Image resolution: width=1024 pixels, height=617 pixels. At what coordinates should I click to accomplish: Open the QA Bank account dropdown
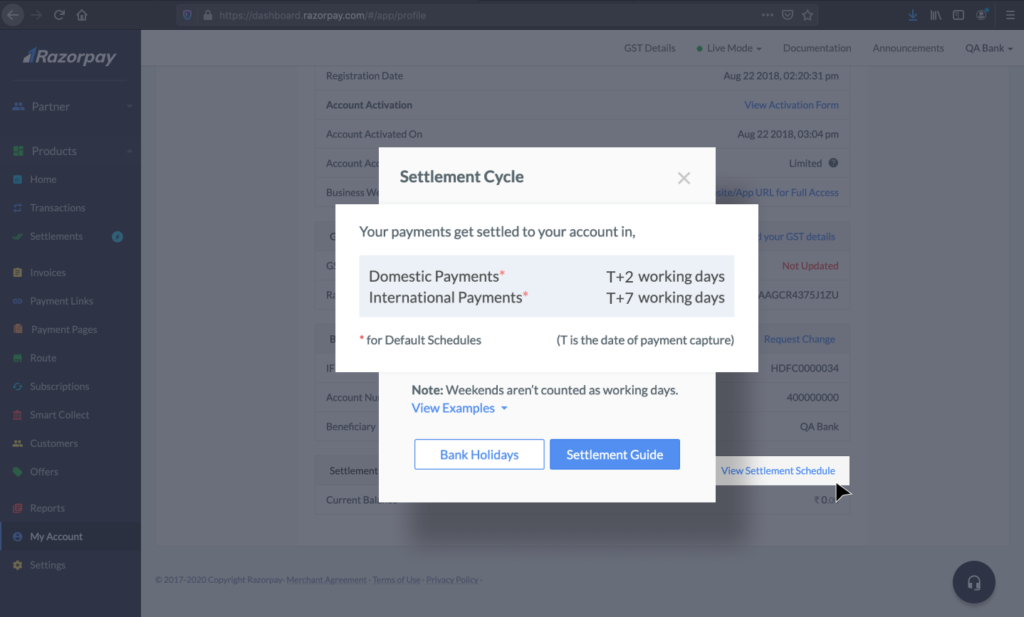point(989,48)
